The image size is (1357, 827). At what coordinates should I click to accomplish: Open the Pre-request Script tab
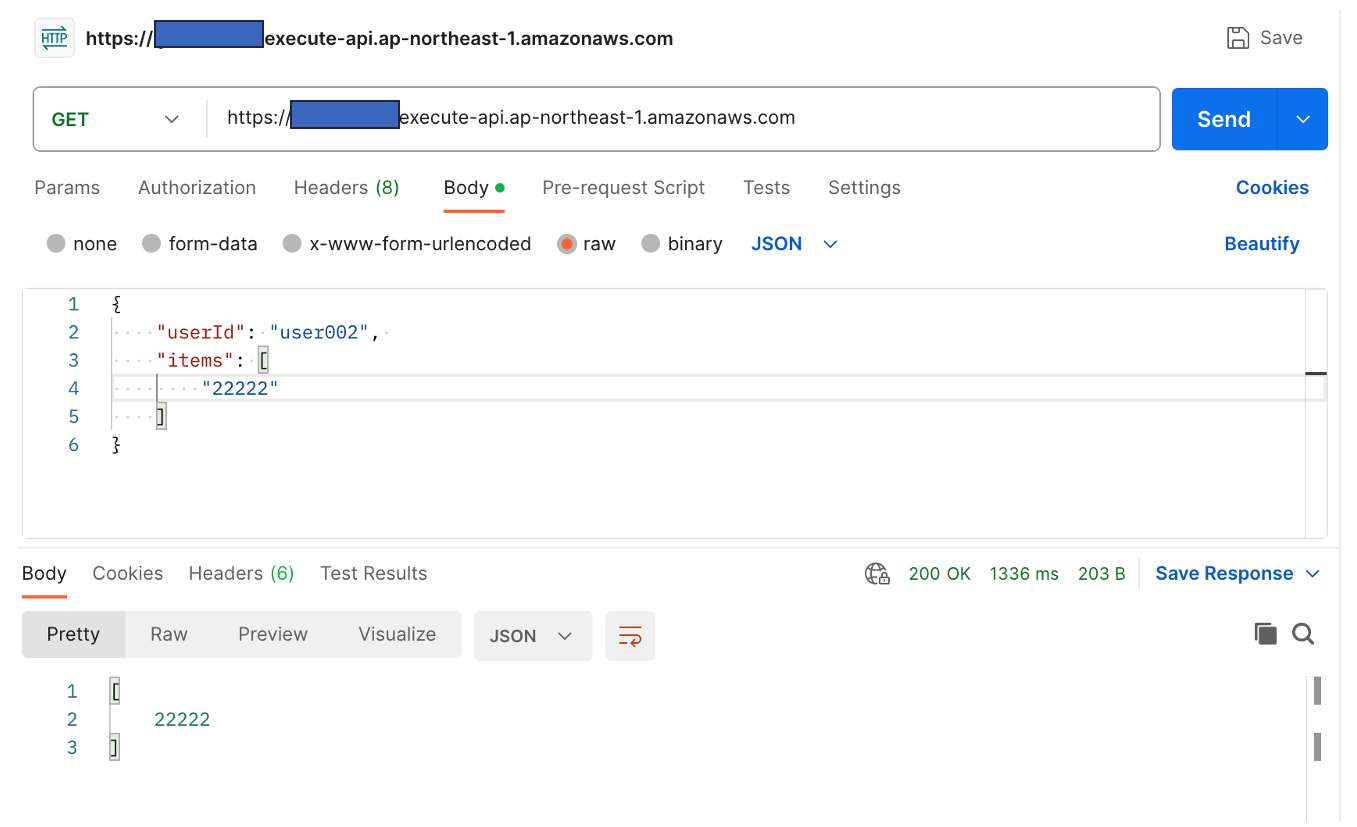point(623,188)
